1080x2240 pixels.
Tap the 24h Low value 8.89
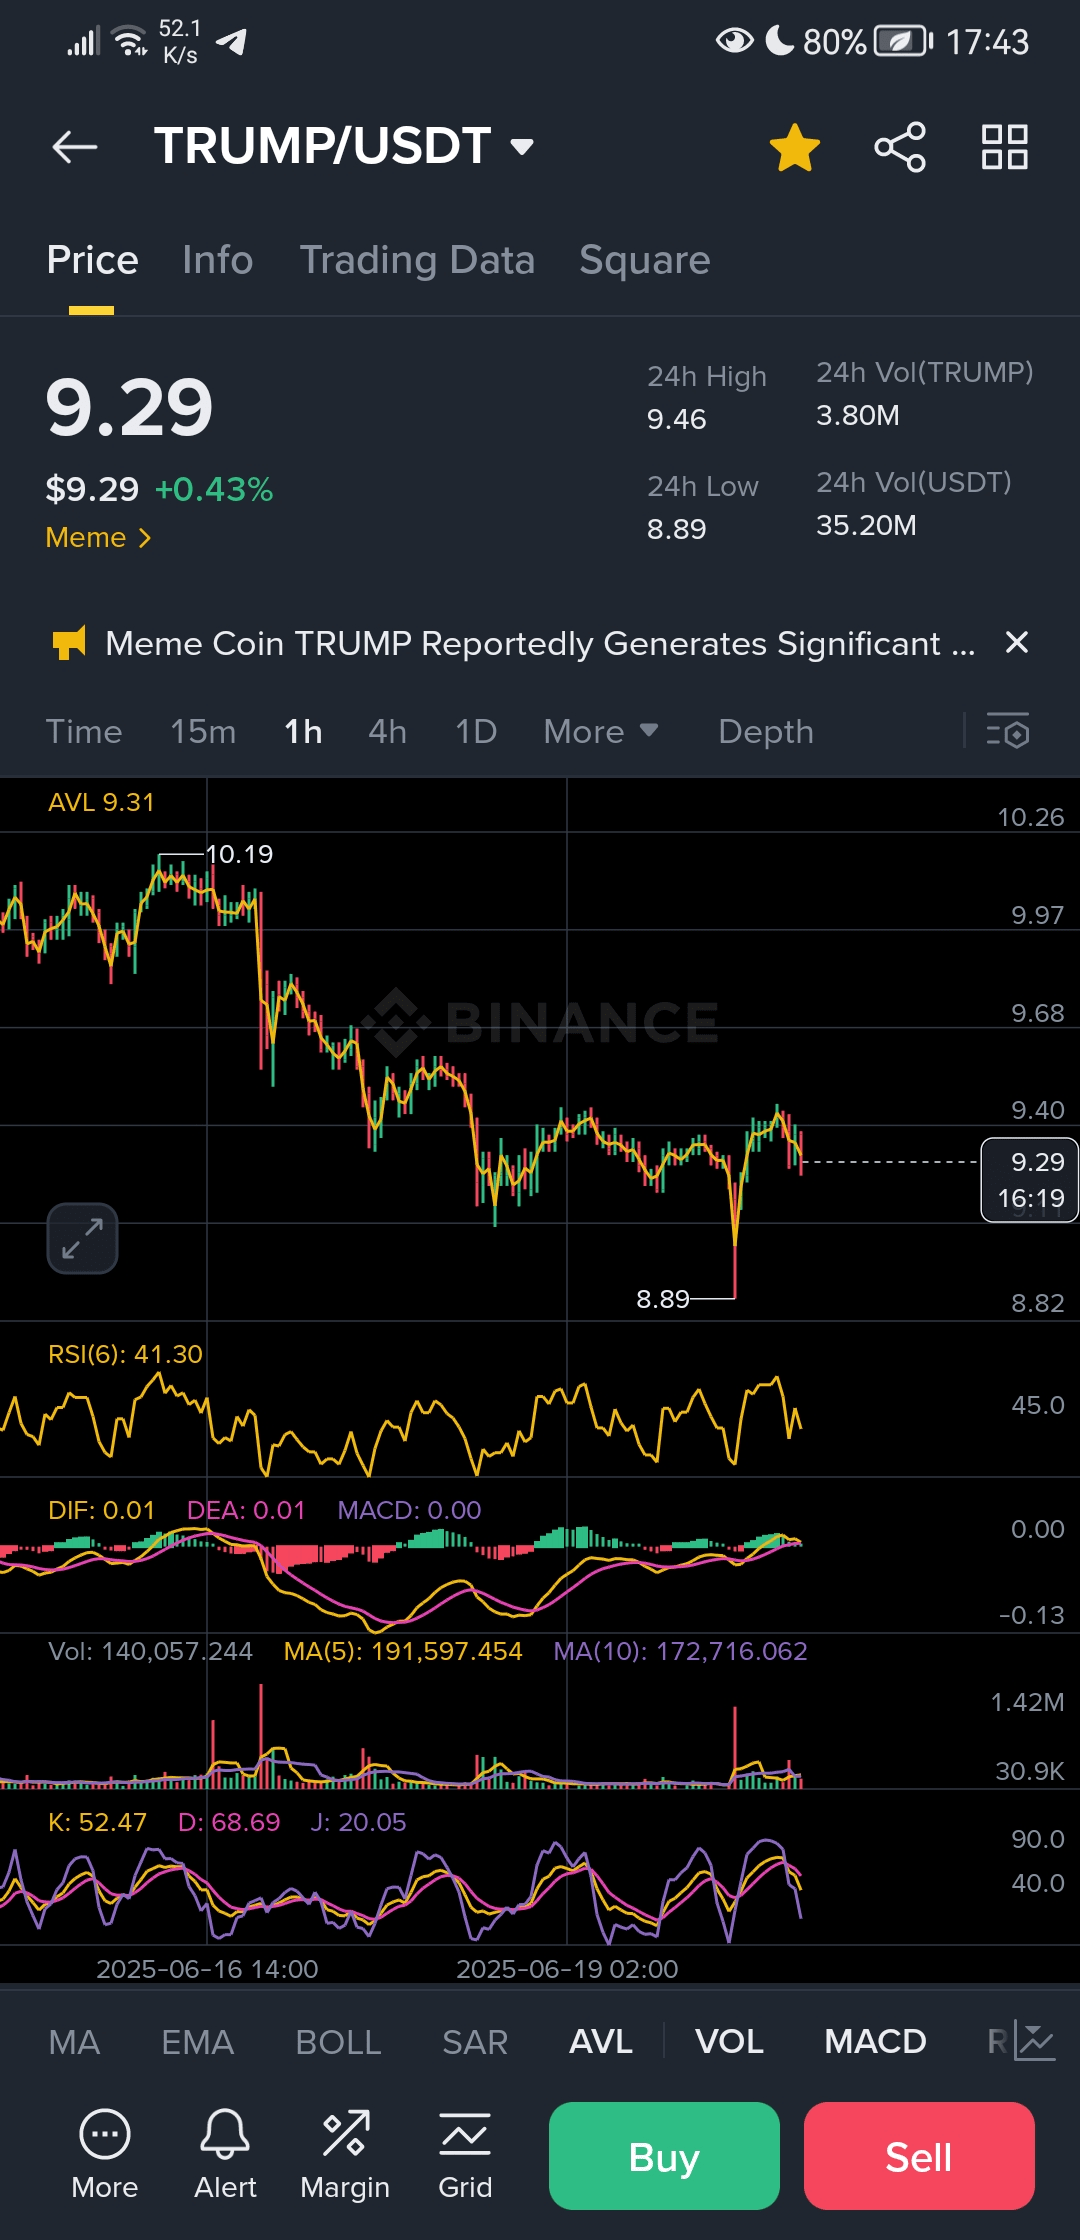pyautogui.click(x=676, y=529)
